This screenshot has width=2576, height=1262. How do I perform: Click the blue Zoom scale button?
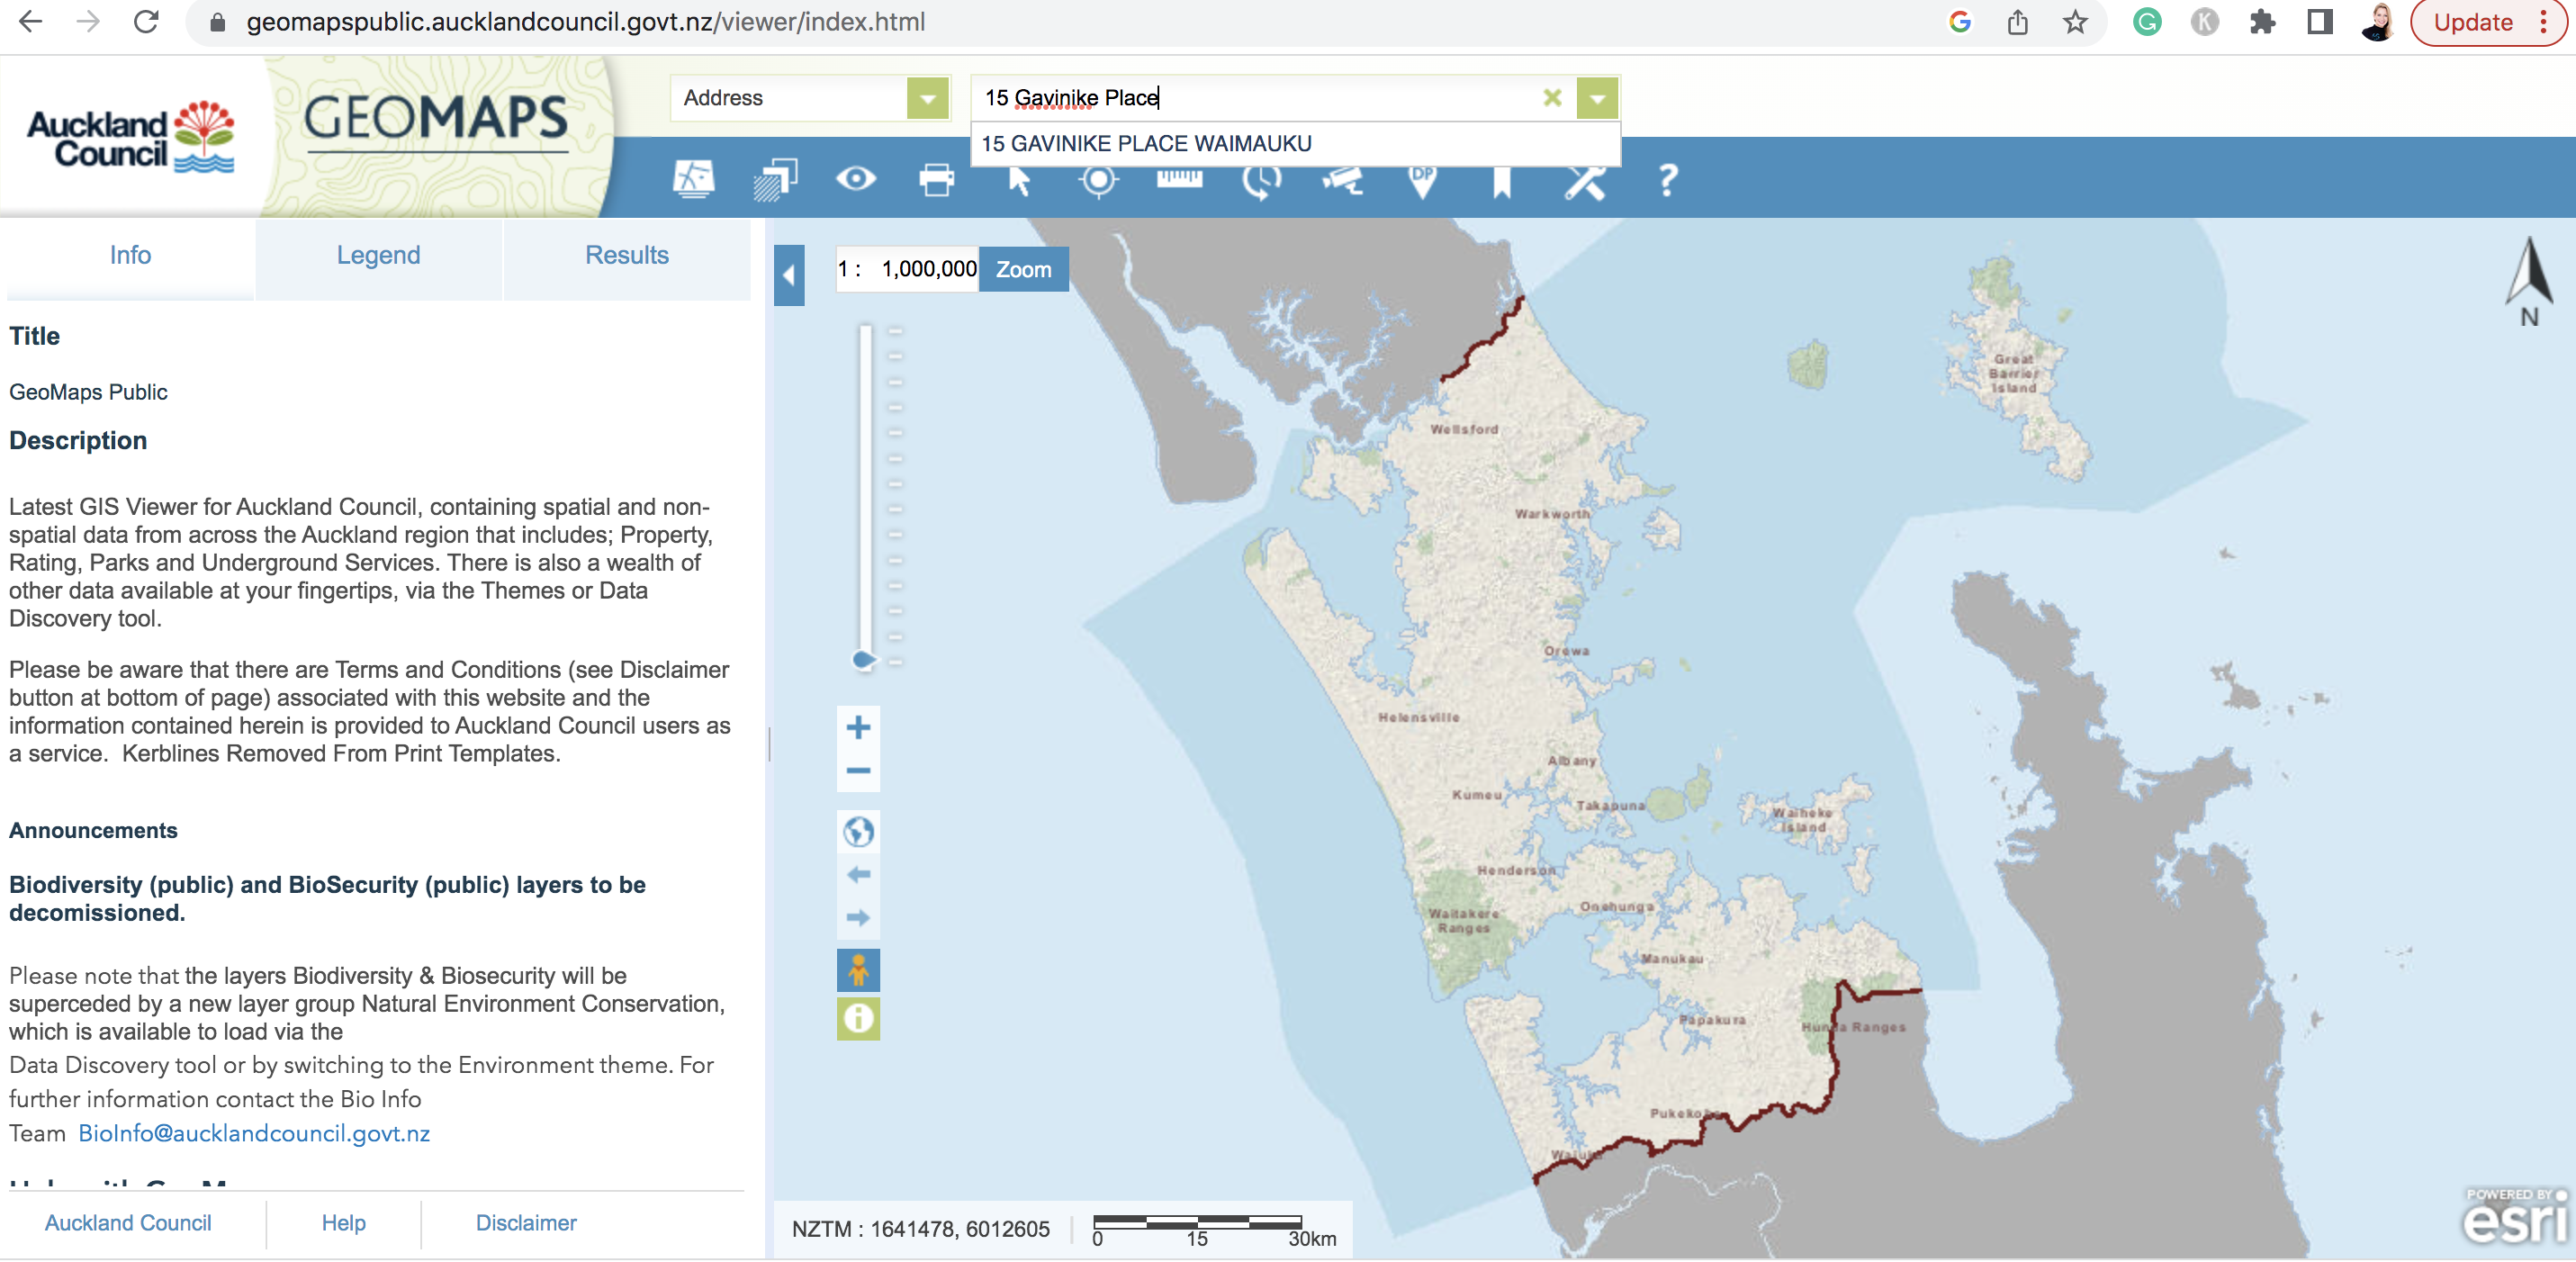pyautogui.click(x=1024, y=270)
